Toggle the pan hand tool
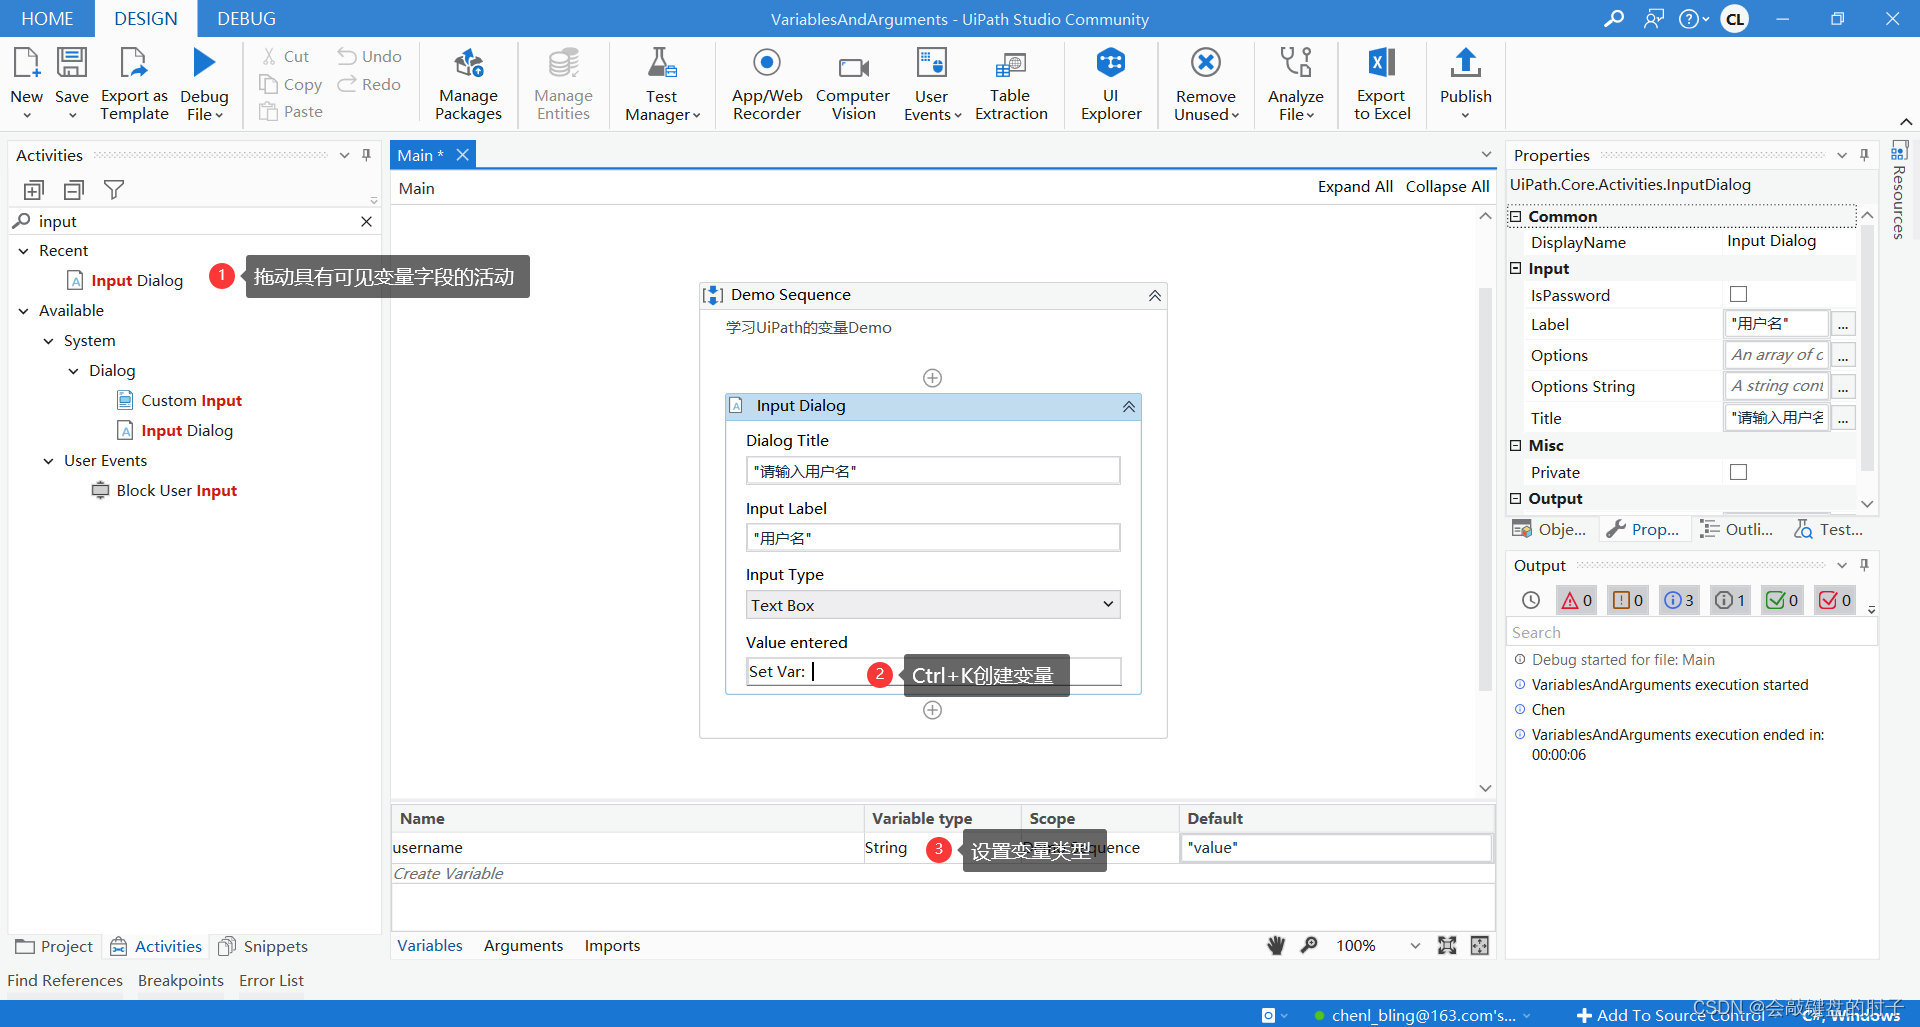The width and height of the screenshot is (1920, 1027). (x=1276, y=946)
